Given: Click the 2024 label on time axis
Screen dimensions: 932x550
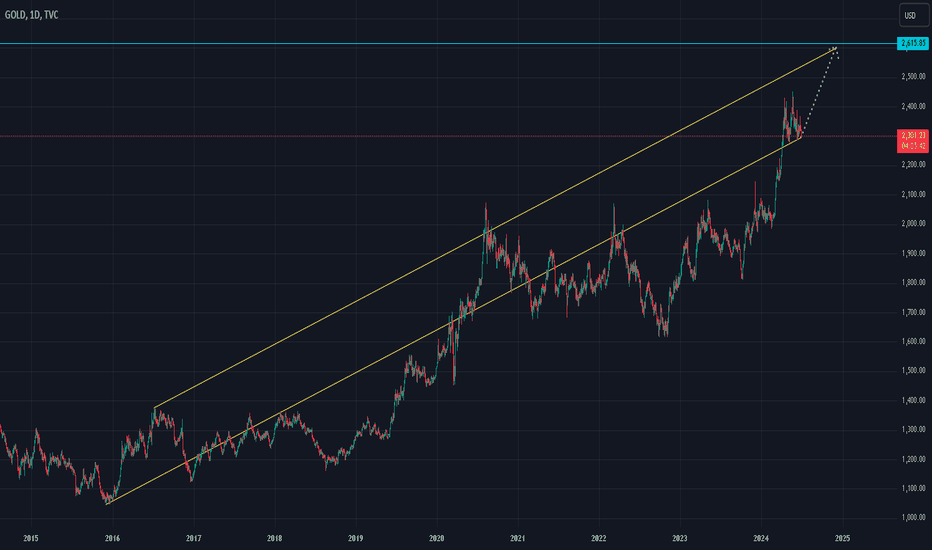Looking at the screenshot, I should coord(761,539).
